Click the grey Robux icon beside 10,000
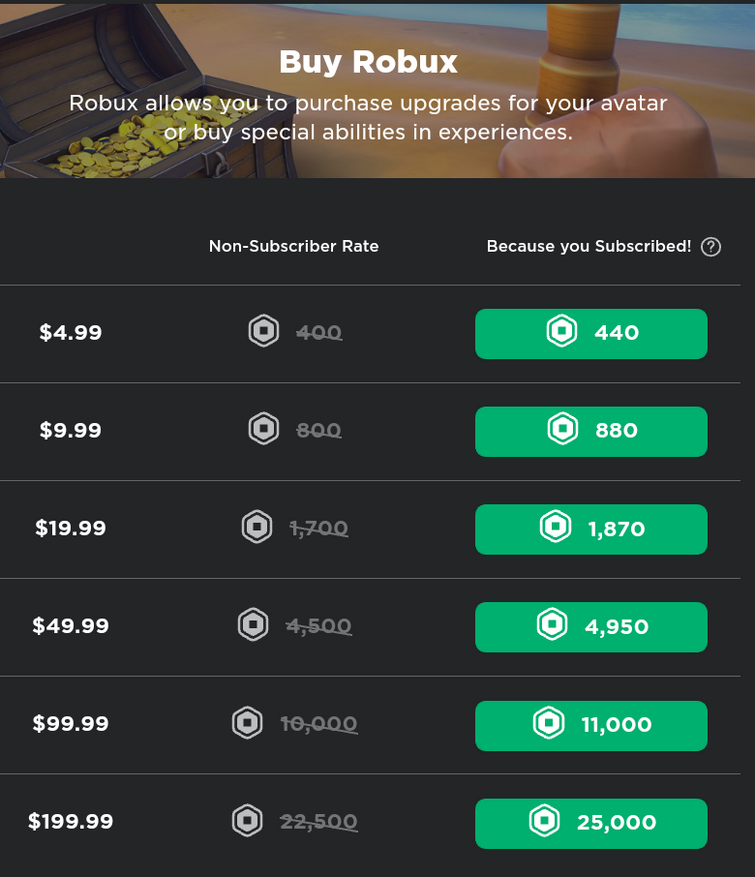Image resolution: width=755 pixels, height=877 pixels. tap(247, 723)
